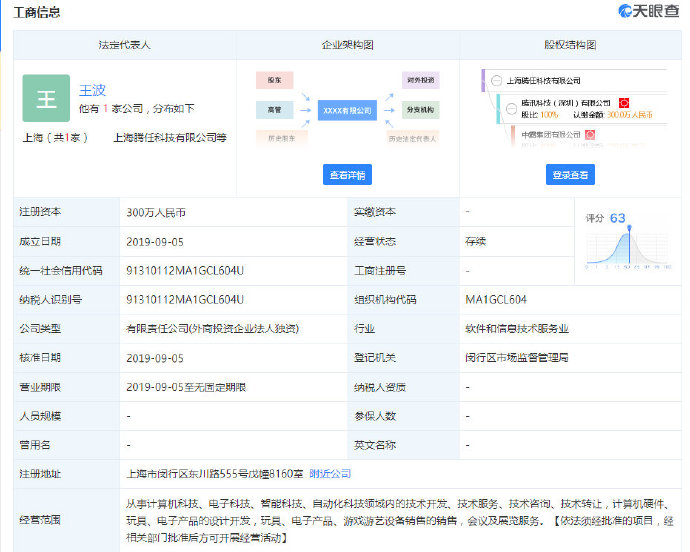This screenshot has height=552, width=690.
Task: Click the 股东 box in structure diagram
Action: pos(275,80)
